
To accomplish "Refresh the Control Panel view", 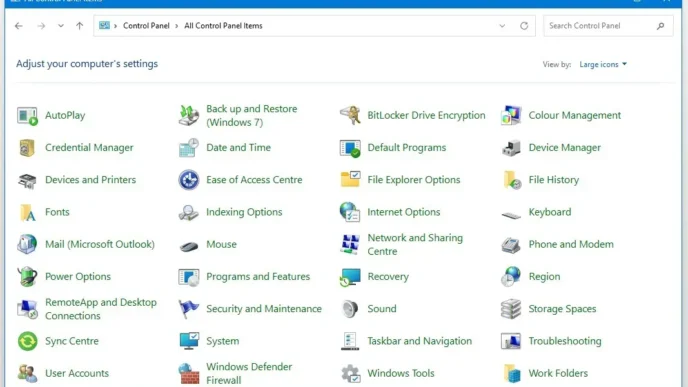I will (524, 26).
